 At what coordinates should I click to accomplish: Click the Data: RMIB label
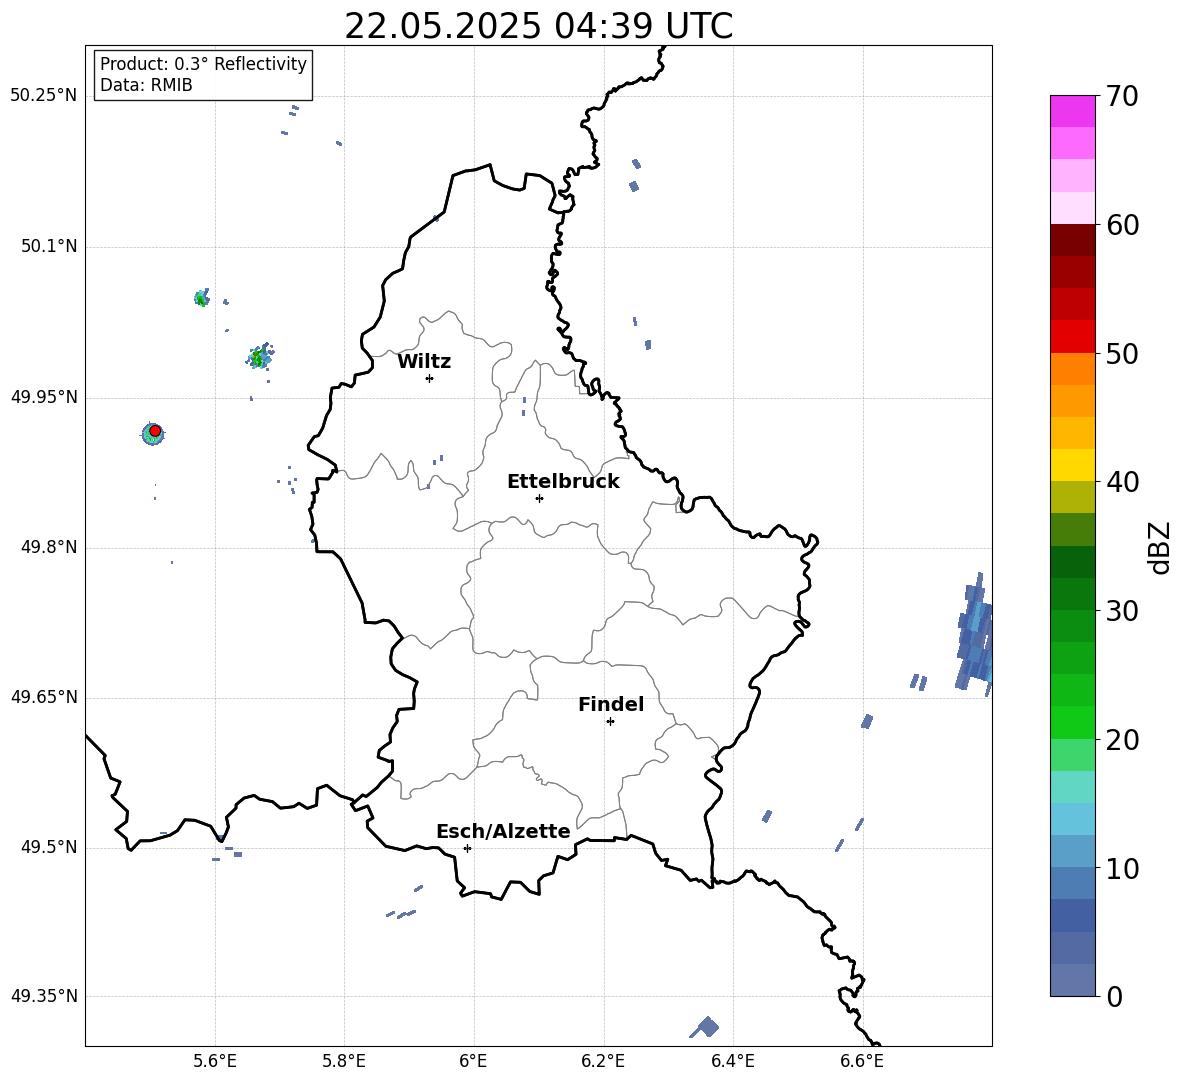146,85
